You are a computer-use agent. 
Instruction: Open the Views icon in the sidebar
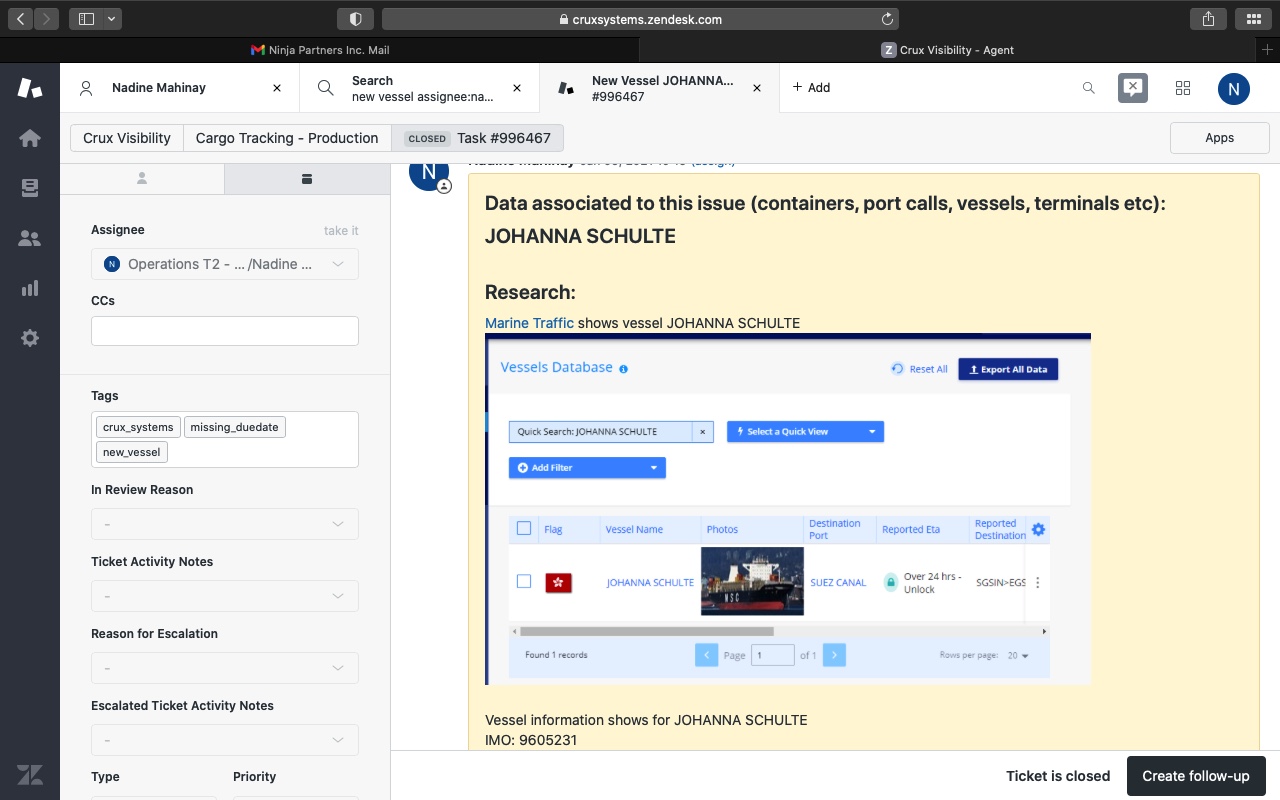(x=30, y=188)
